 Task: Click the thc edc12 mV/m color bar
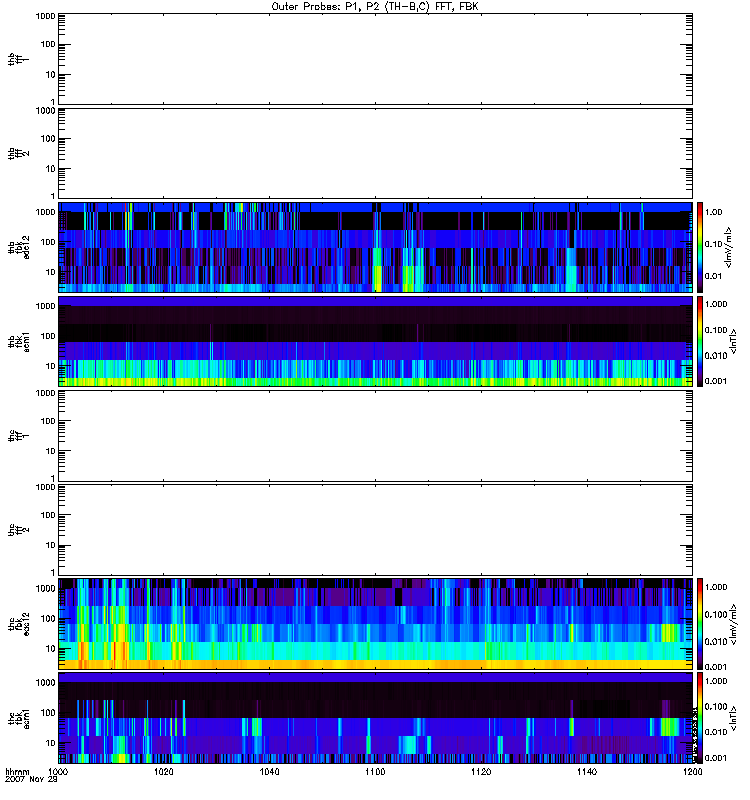click(701, 624)
